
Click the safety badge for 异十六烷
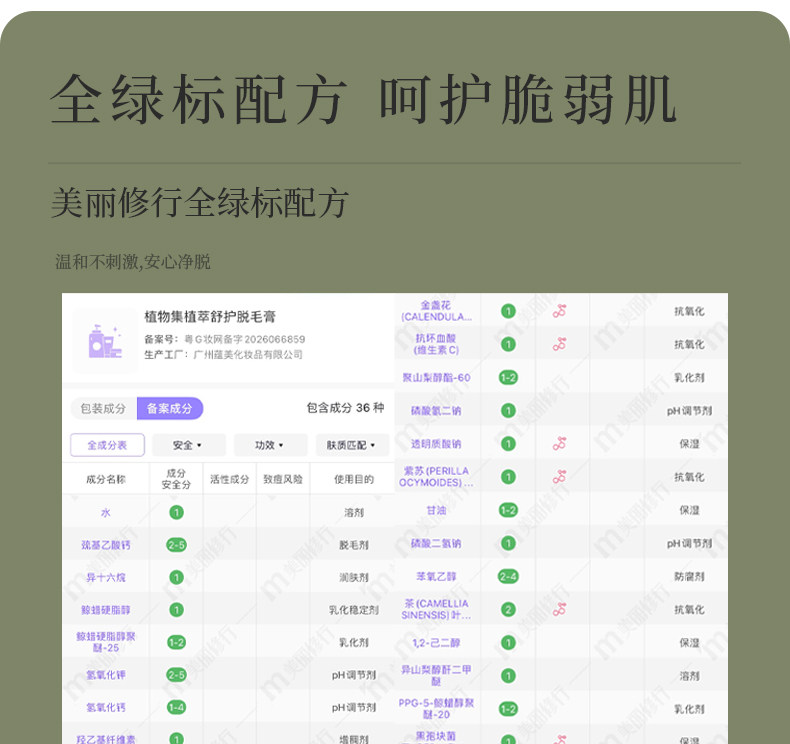(x=176, y=577)
